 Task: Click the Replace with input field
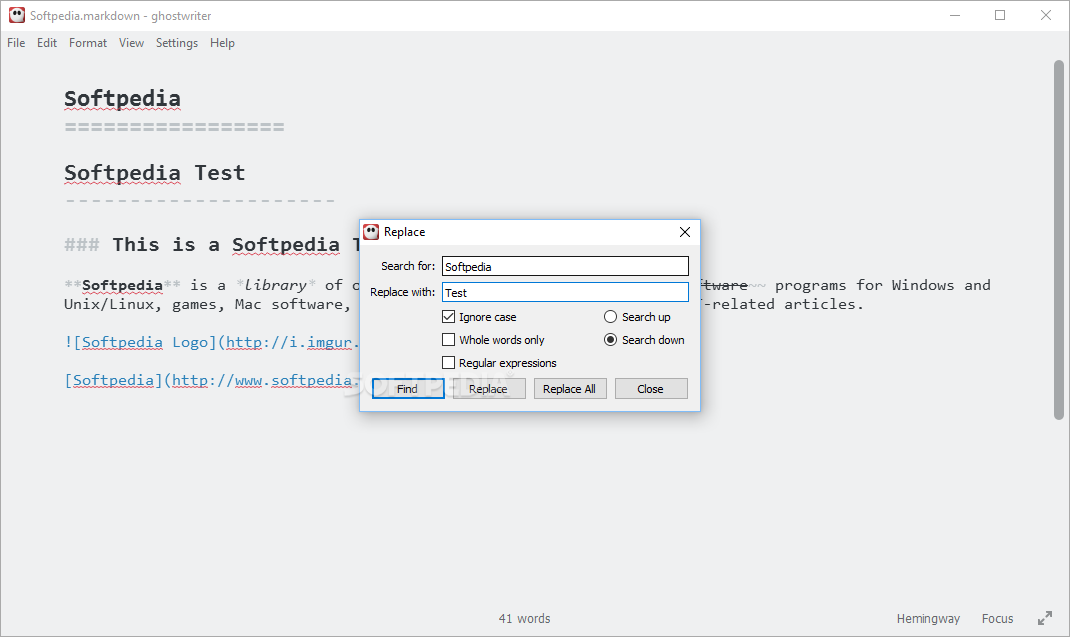(565, 292)
